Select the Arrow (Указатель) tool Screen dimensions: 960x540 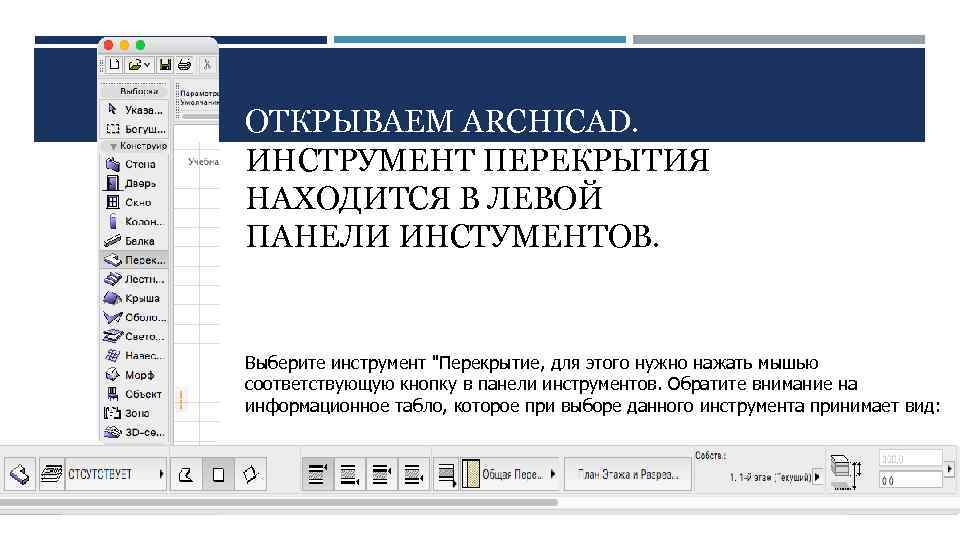tap(134, 110)
